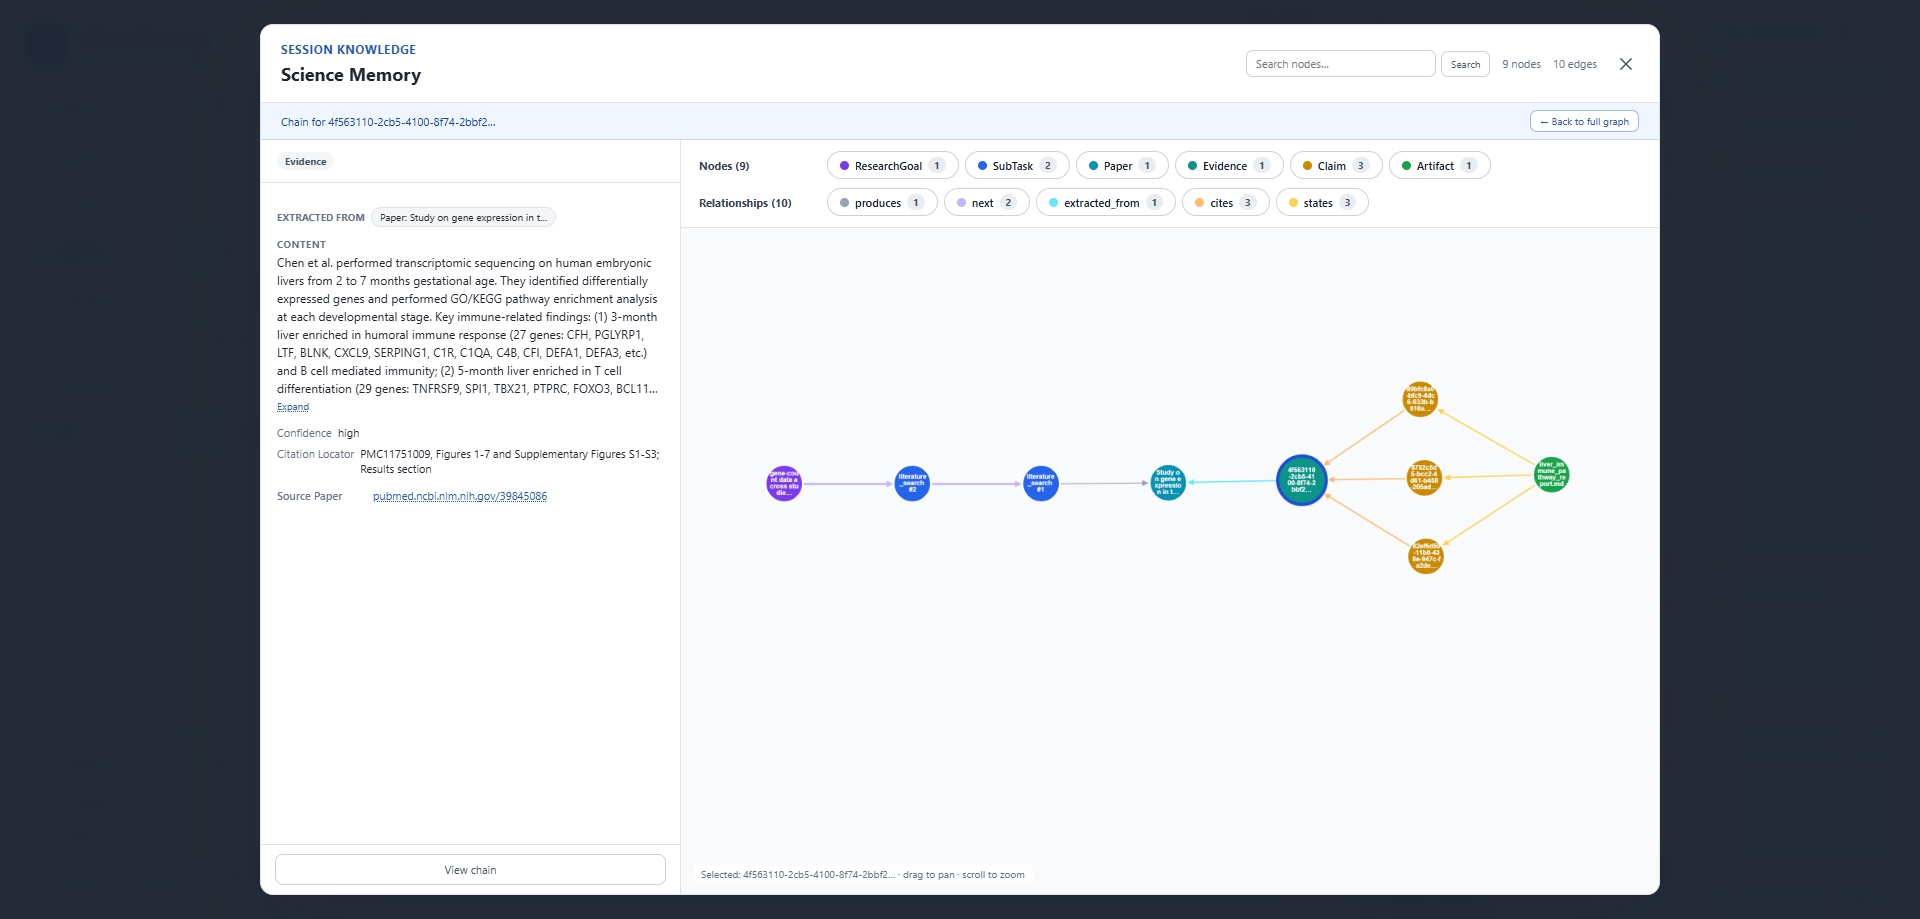Image resolution: width=1920 pixels, height=919 pixels.
Task: Click the '10 edges' count label
Action: (1575, 64)
